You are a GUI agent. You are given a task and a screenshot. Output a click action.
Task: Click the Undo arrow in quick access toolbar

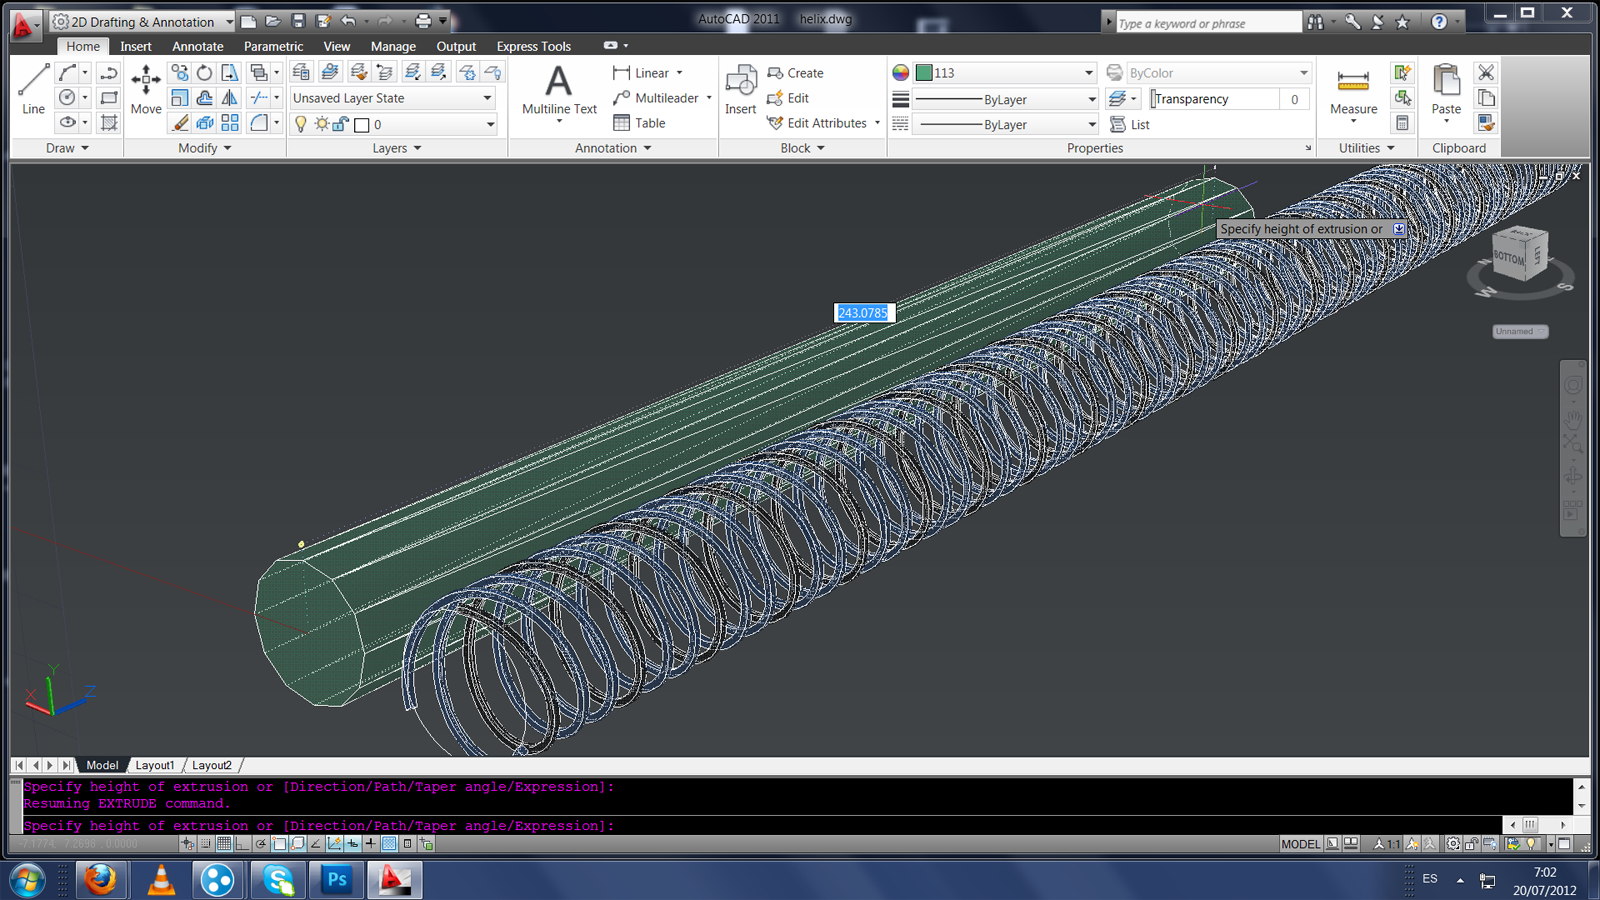(x=348, y=21)
